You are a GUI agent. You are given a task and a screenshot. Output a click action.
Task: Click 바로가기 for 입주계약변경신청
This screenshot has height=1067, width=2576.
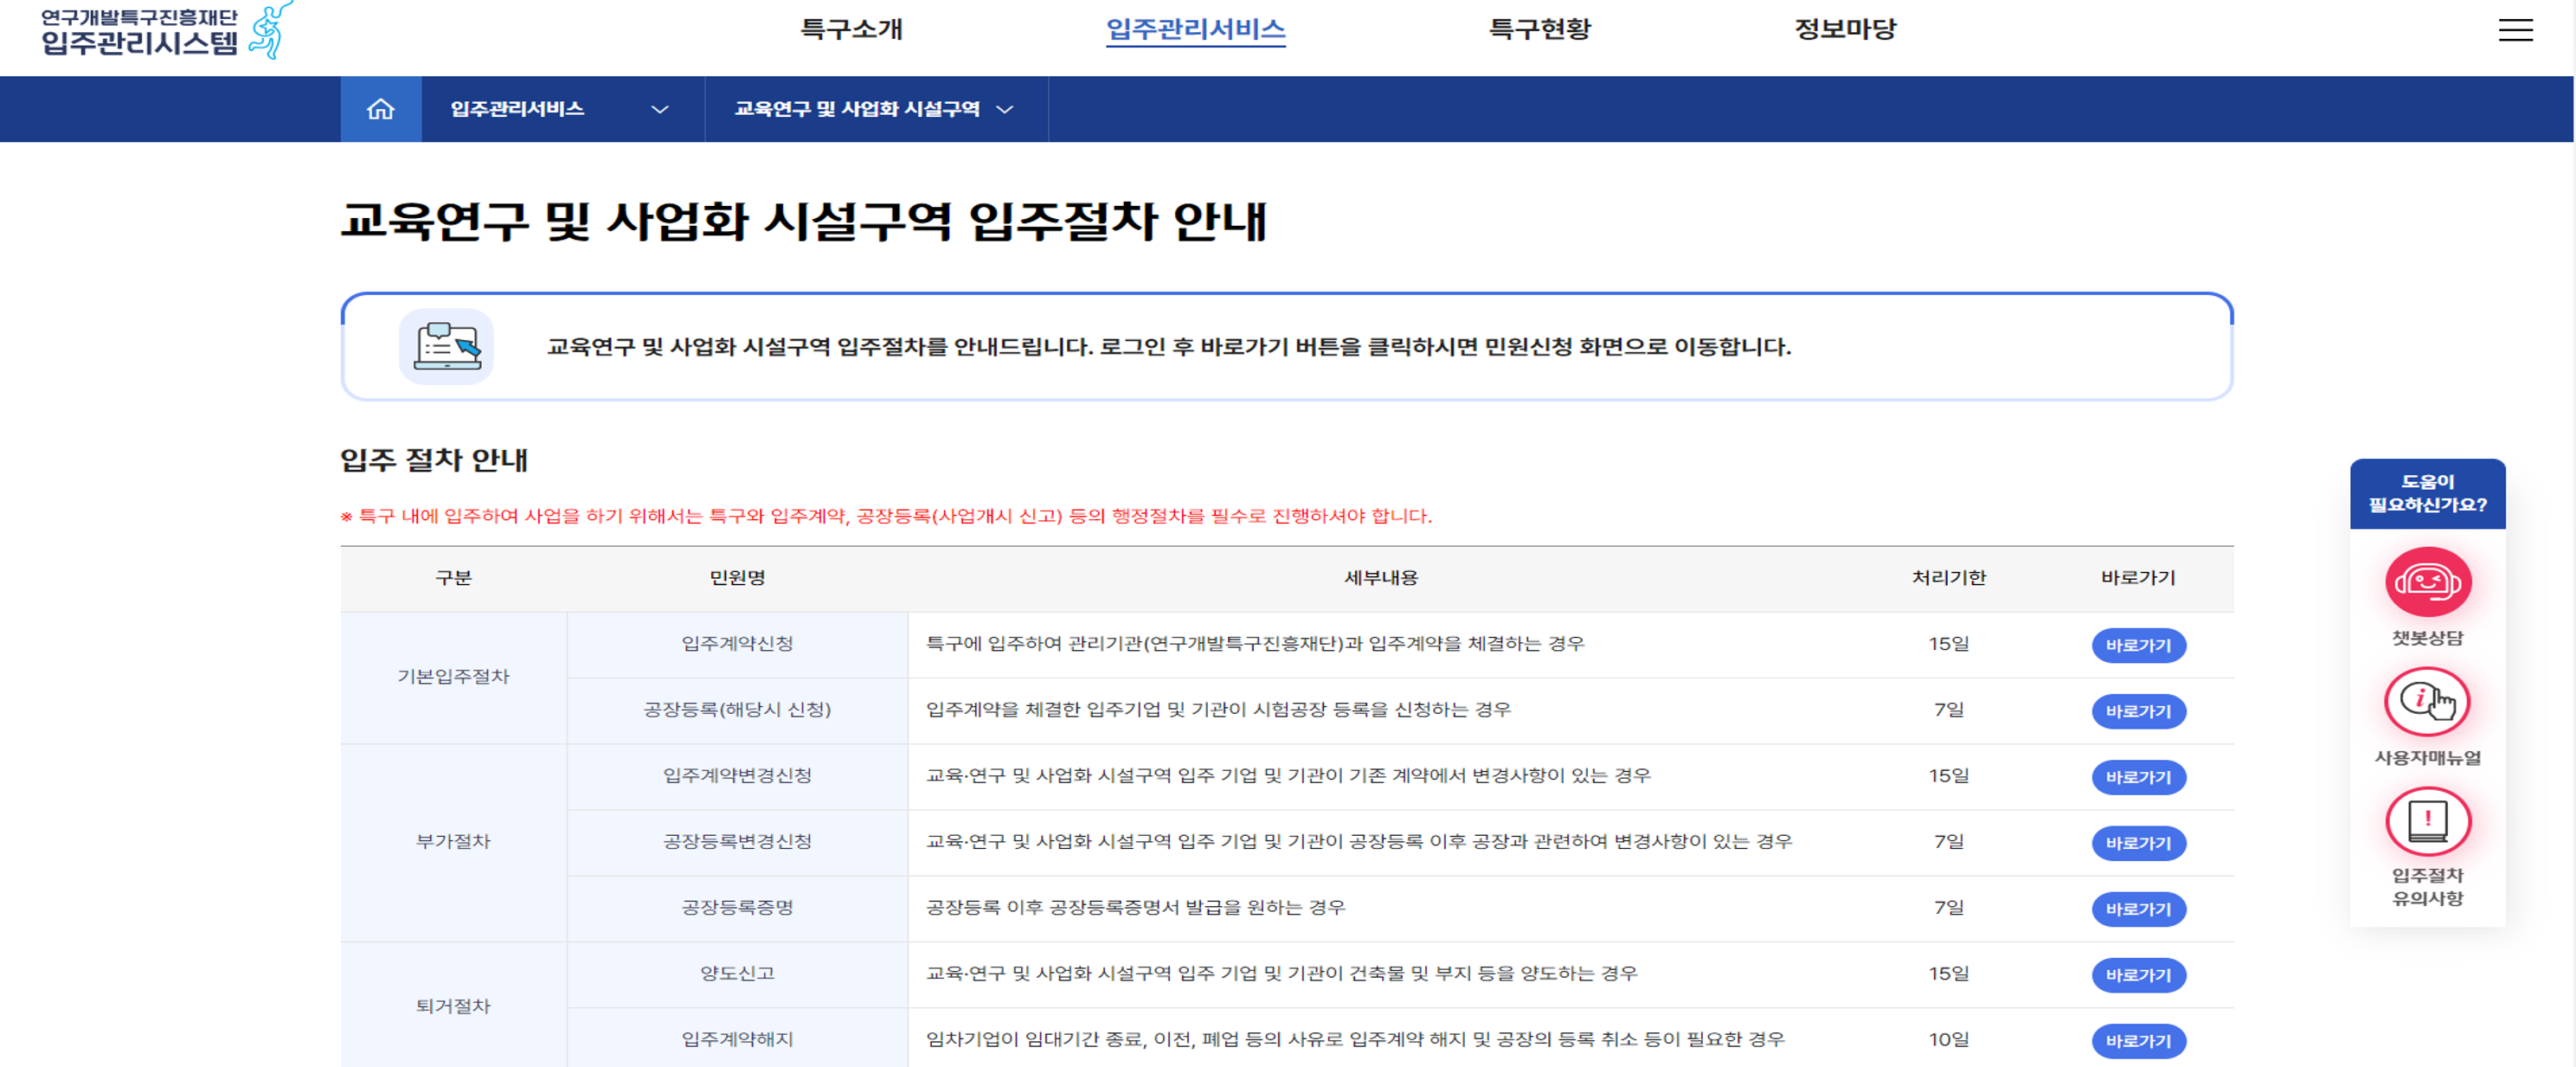pos(2138,777)
